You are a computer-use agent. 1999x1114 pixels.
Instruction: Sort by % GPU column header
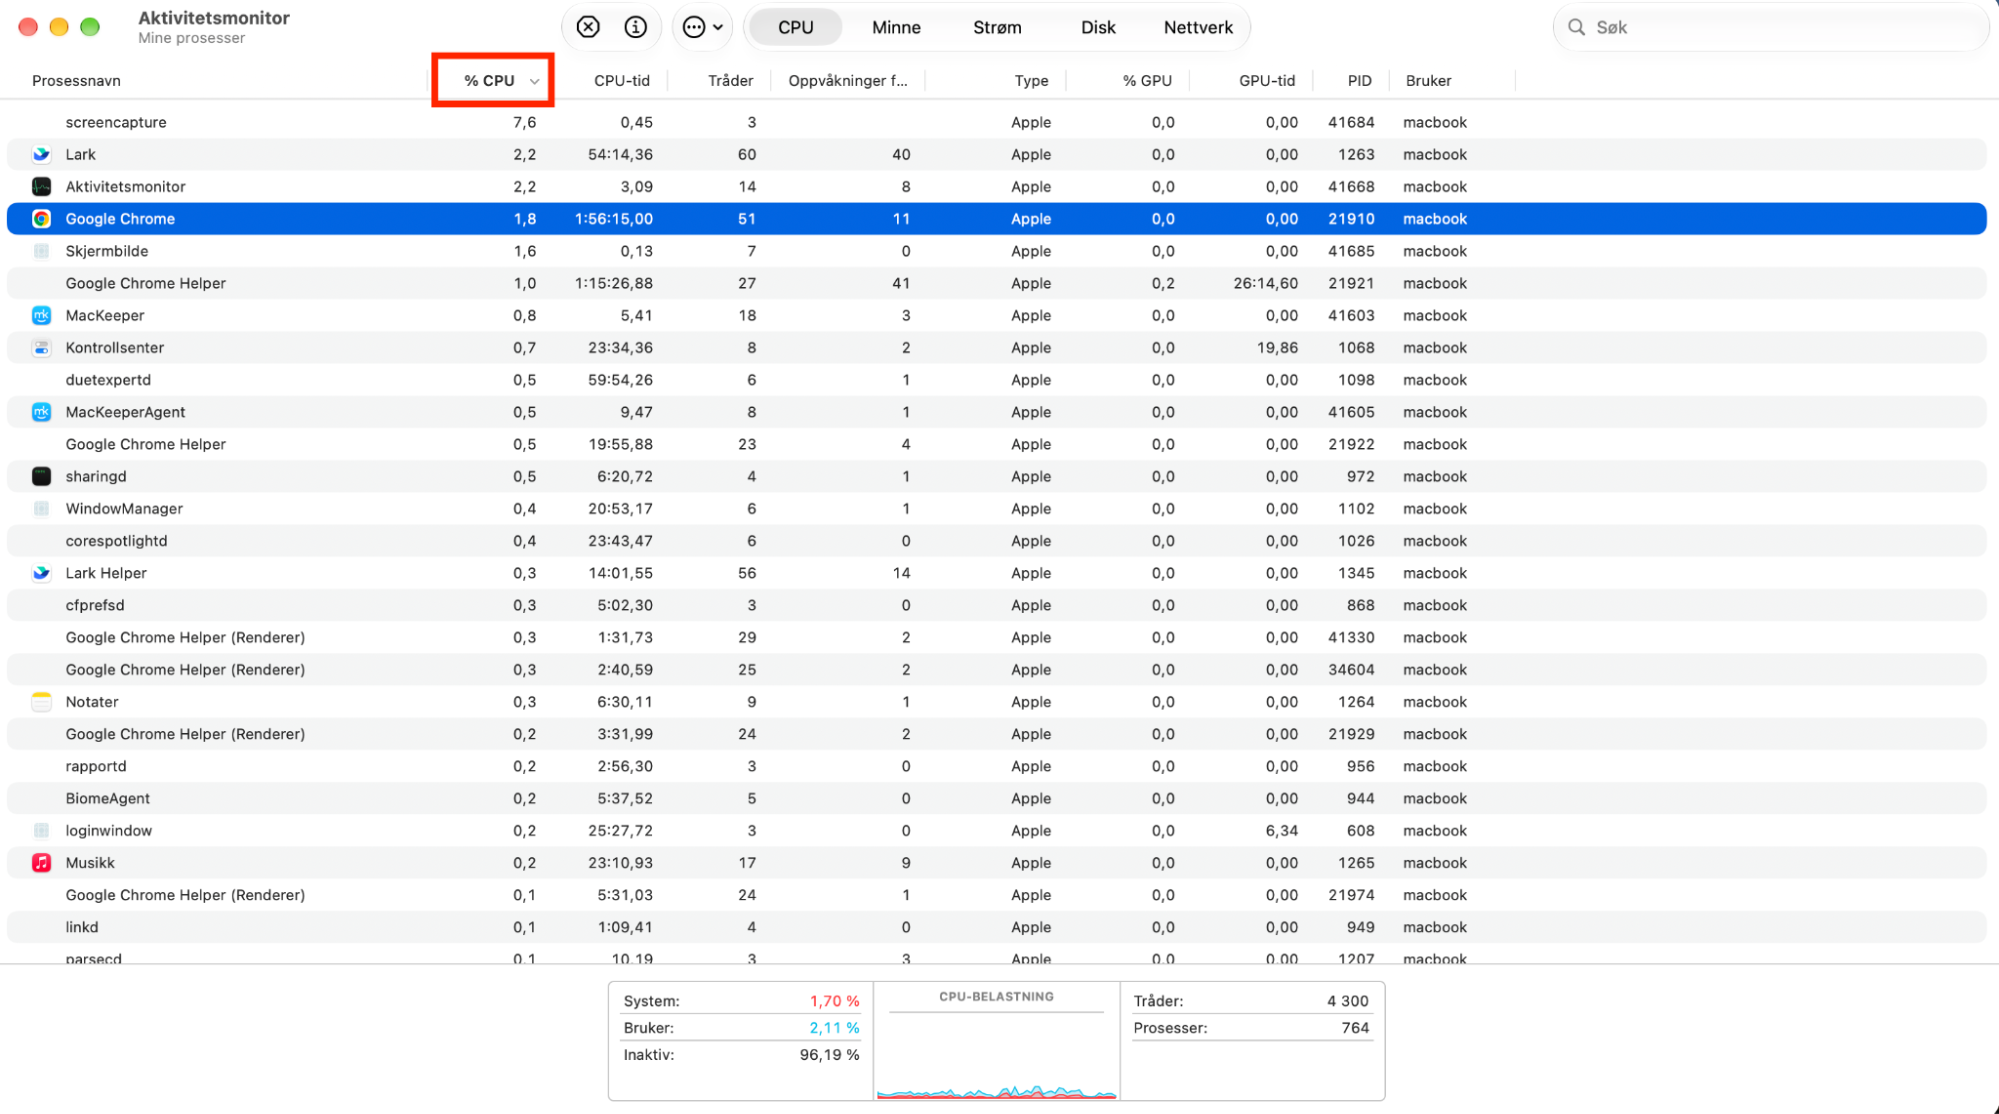click(1147, 81)
